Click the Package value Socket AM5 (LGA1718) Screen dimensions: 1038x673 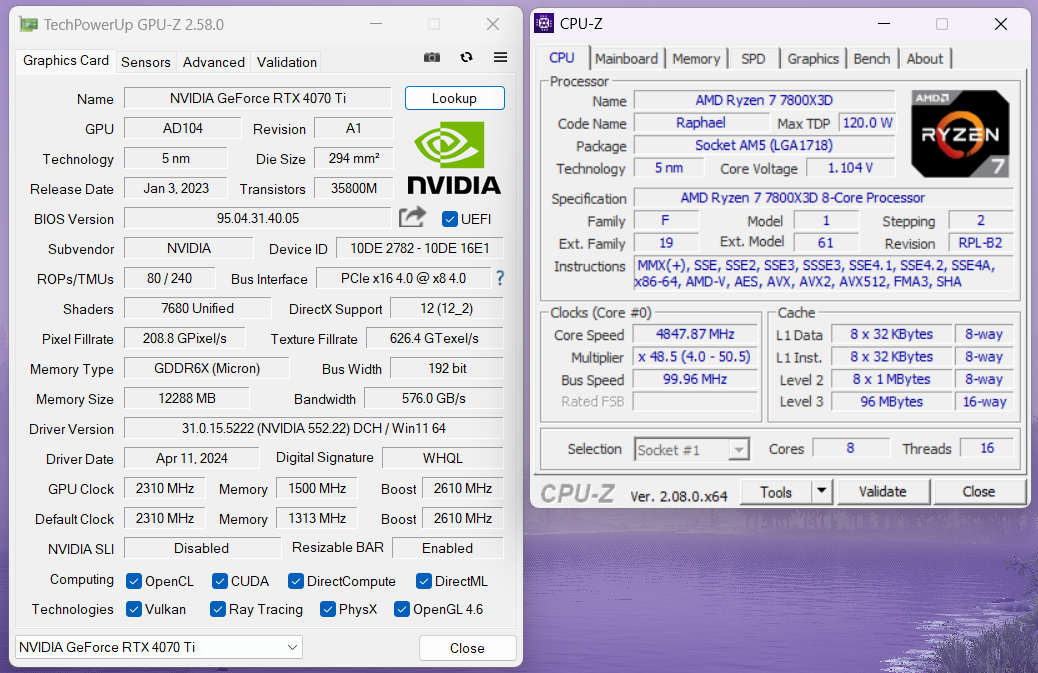click(764, 145)
